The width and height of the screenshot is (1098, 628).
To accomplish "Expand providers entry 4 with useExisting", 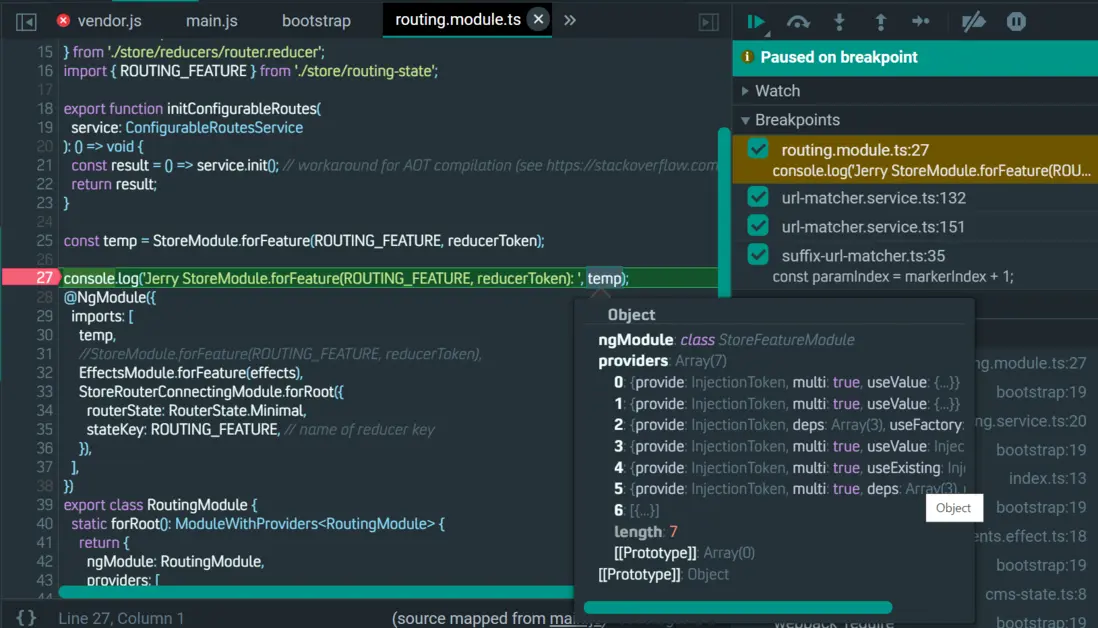I will pyautogui.click(x=789, y=468).
